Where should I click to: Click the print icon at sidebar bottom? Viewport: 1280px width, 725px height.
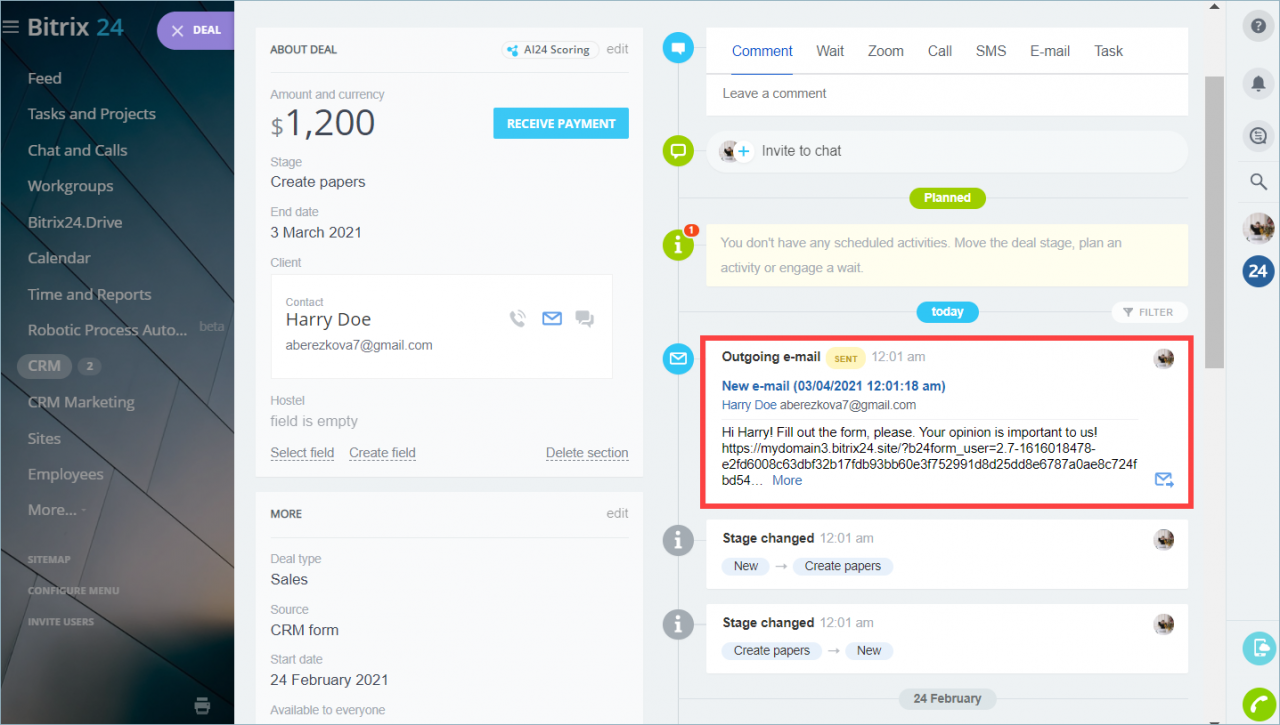pyautogui.click(x=202, y=704)
